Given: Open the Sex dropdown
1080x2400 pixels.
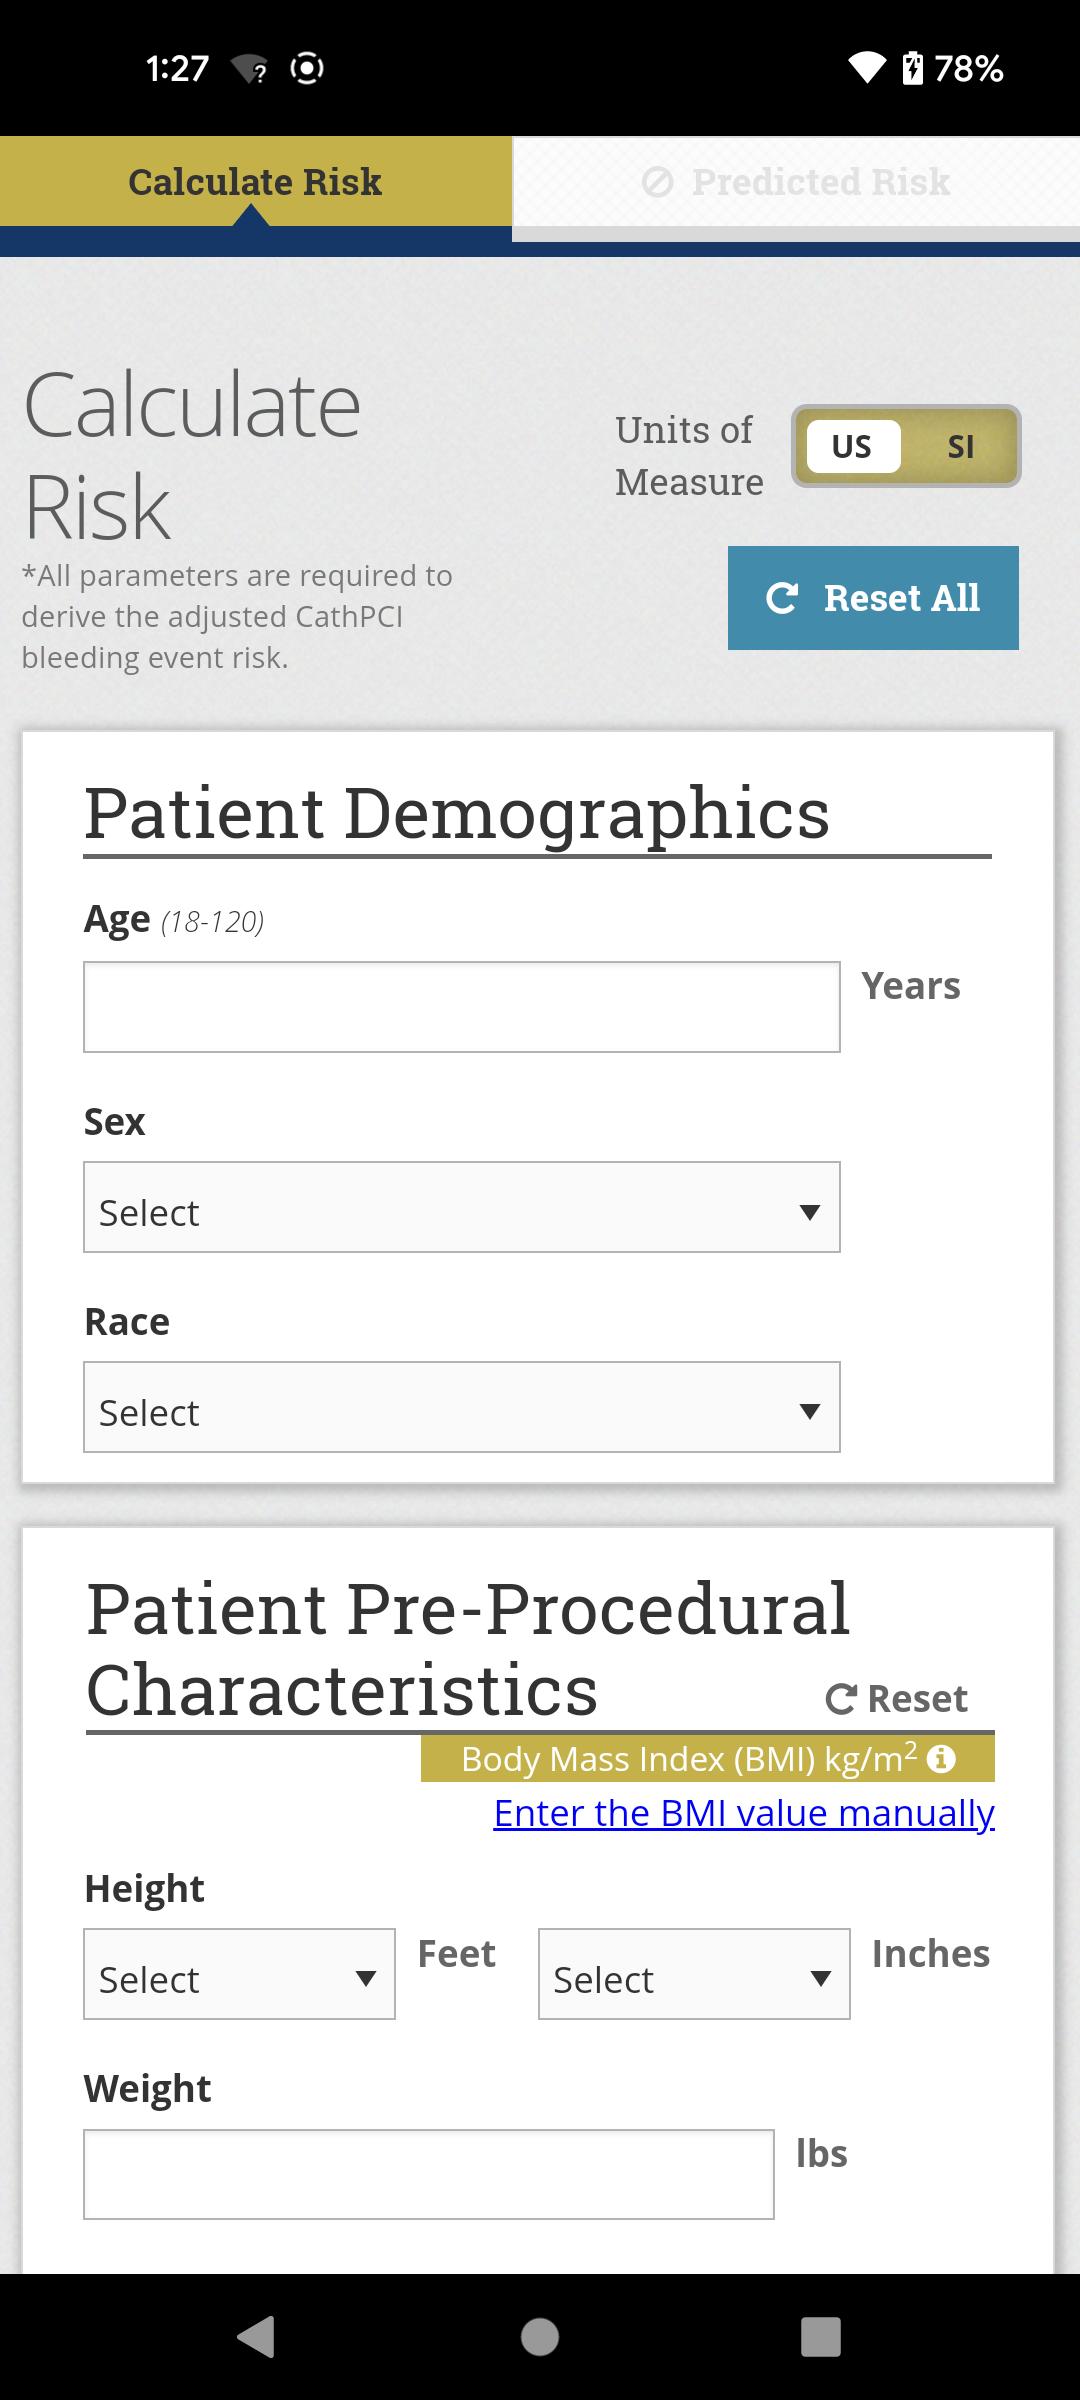Looking at the screenshot, I should click(x=462, y=1207).
